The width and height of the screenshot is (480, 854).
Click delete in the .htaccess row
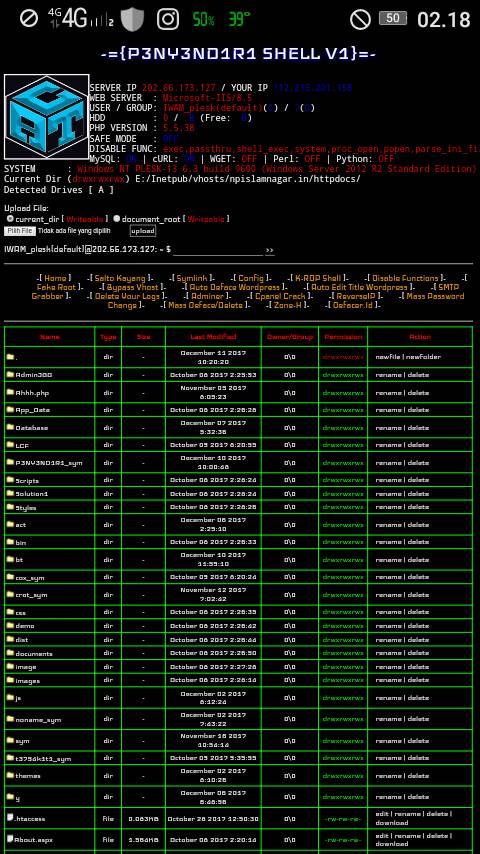(x=438, y=814)
